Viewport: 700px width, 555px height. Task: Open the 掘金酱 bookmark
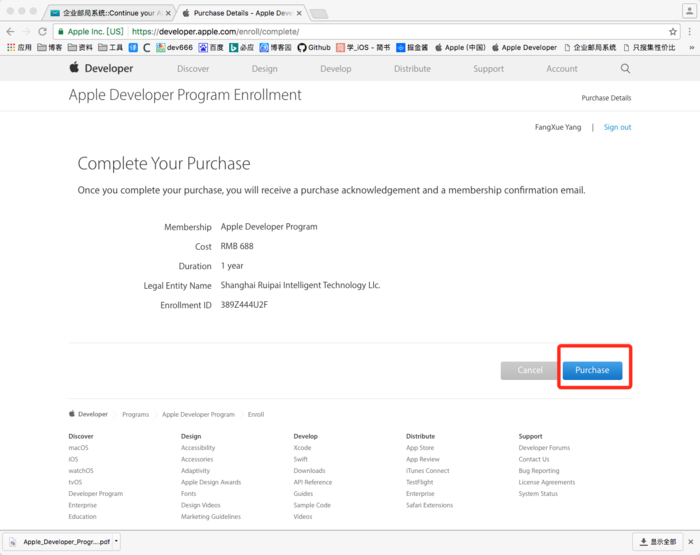click(412, 47)
